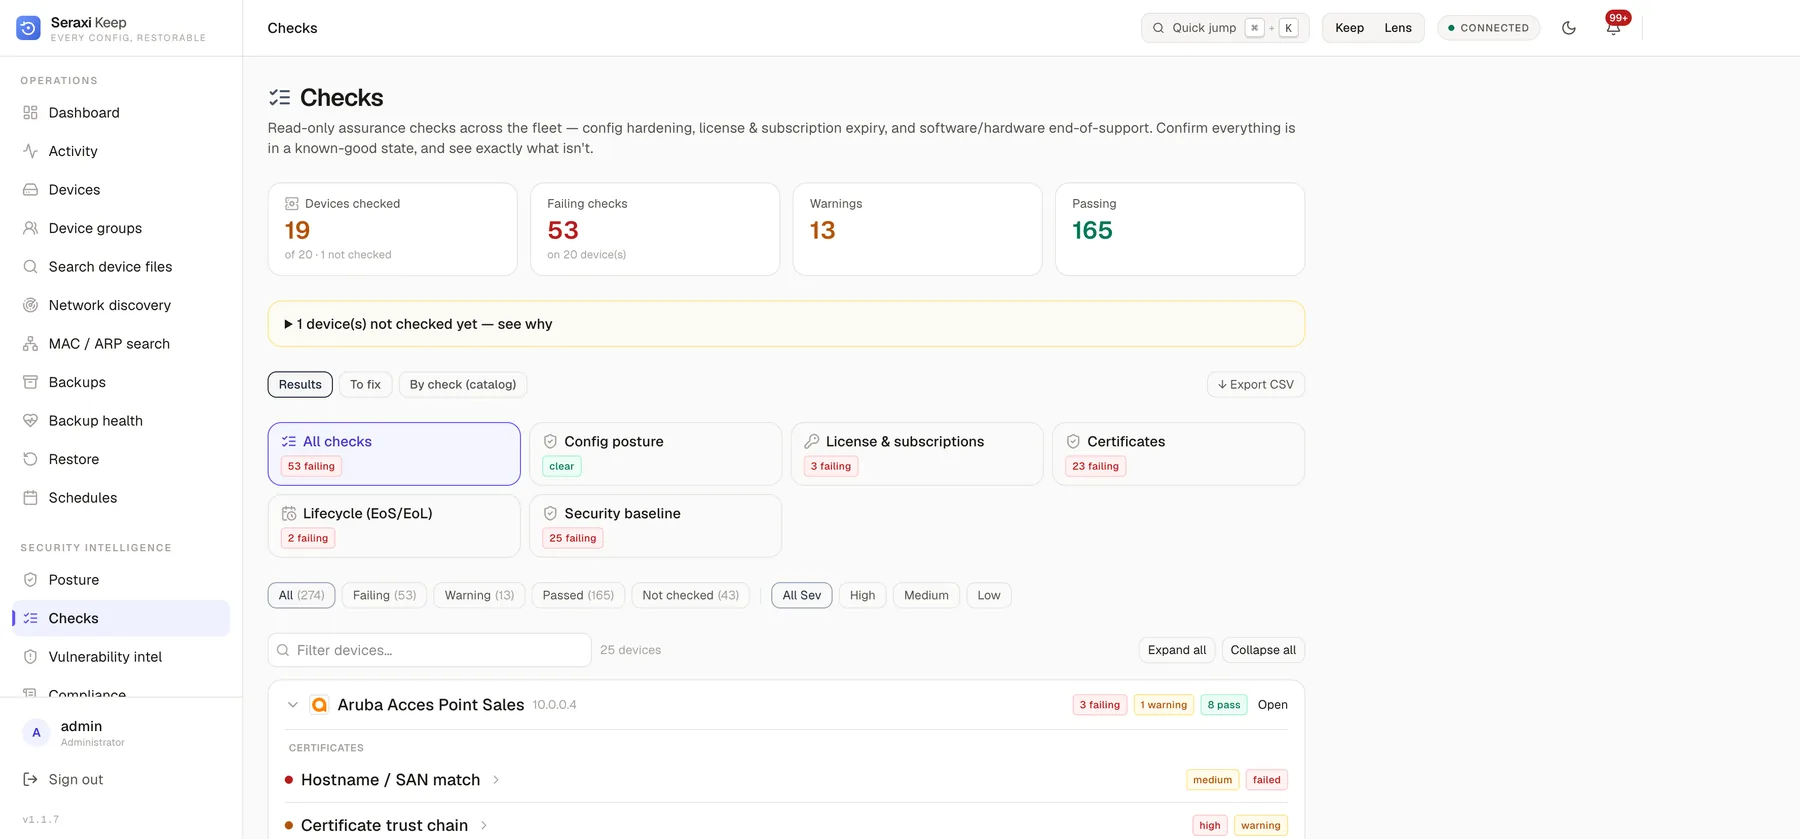Open Vulnerability intel
This screenshot has height=839, width=1800.
120,657
